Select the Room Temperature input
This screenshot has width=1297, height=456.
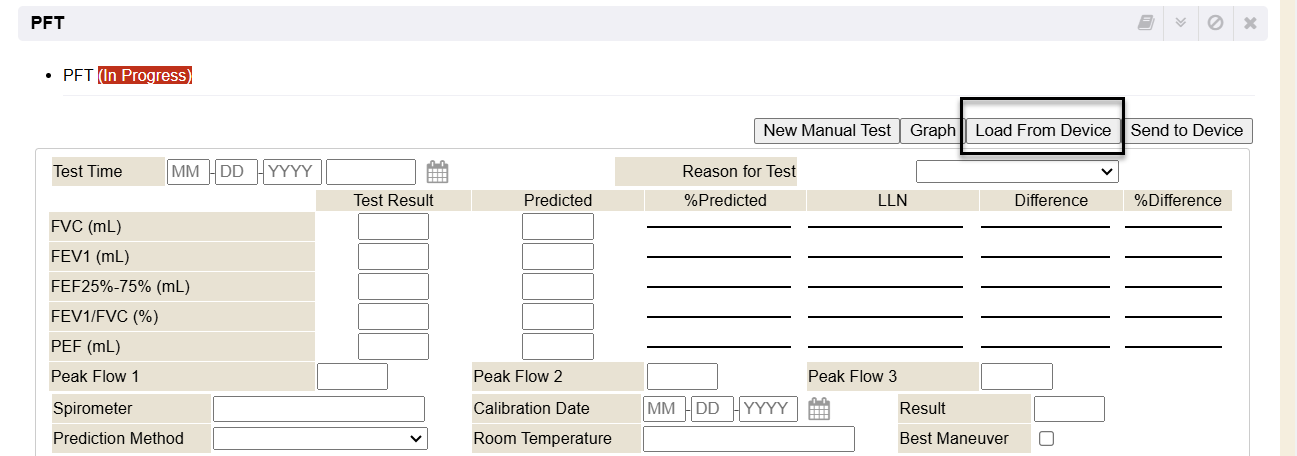click(748, 439)
